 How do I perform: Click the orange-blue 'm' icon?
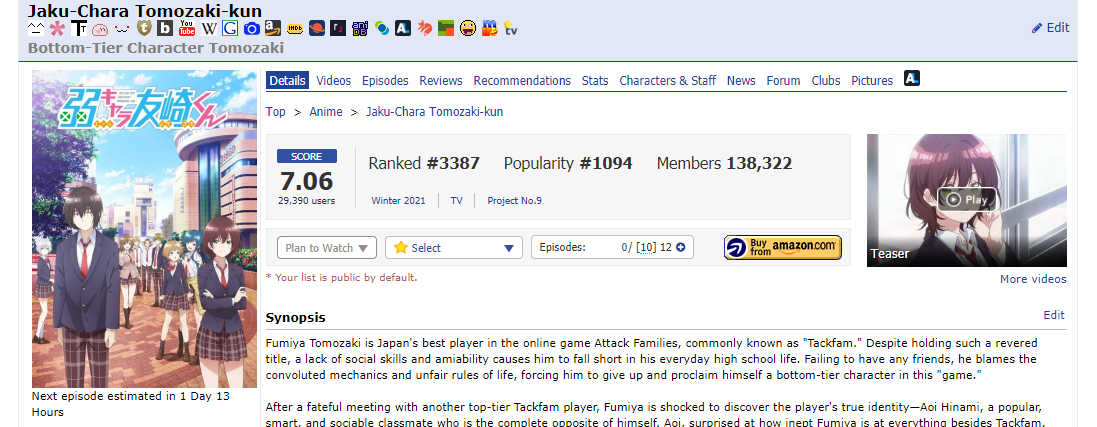pos(490,29)
